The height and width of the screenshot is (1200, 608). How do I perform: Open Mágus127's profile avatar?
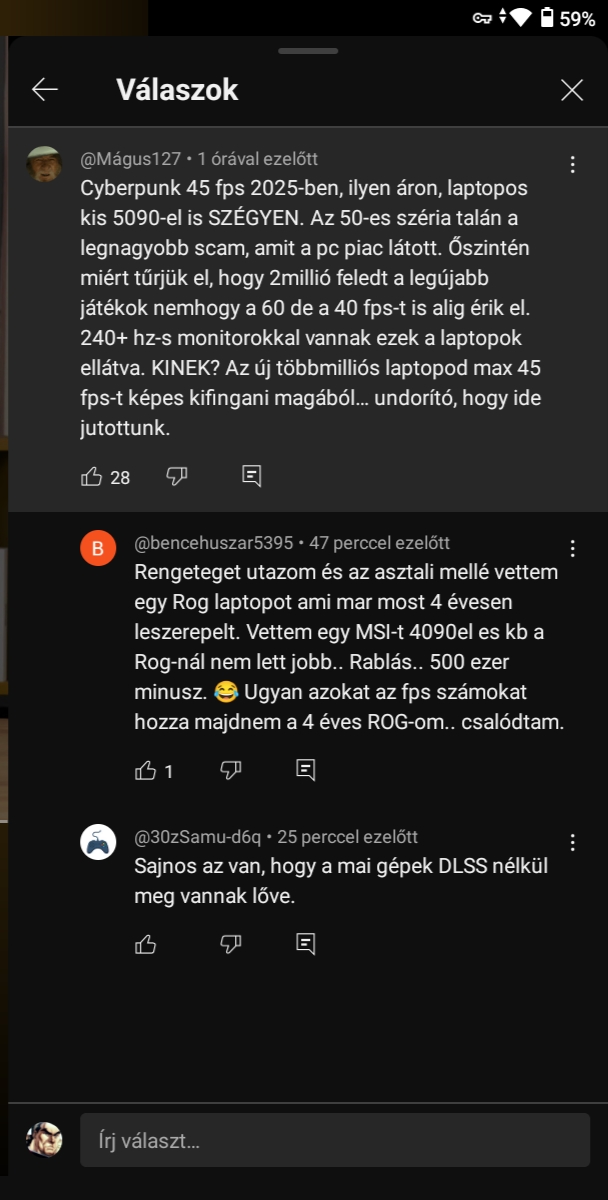pyautogui.click(x=44, y=164)
